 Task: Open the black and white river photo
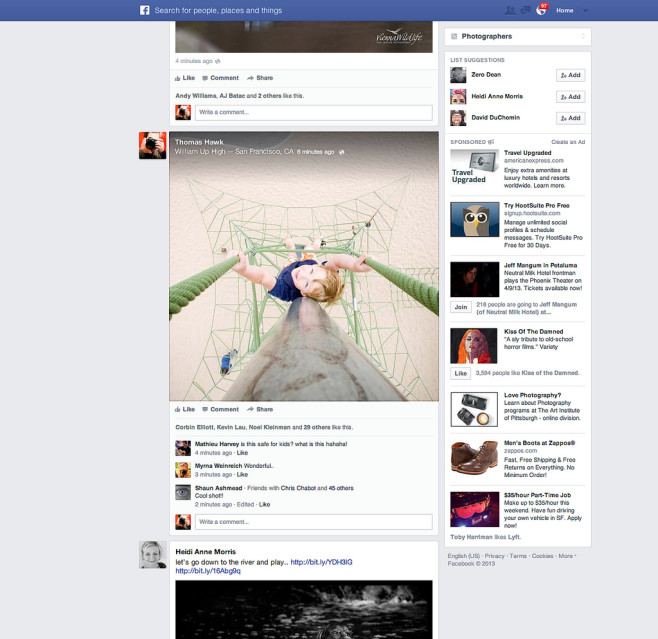[x=304, y=610]
